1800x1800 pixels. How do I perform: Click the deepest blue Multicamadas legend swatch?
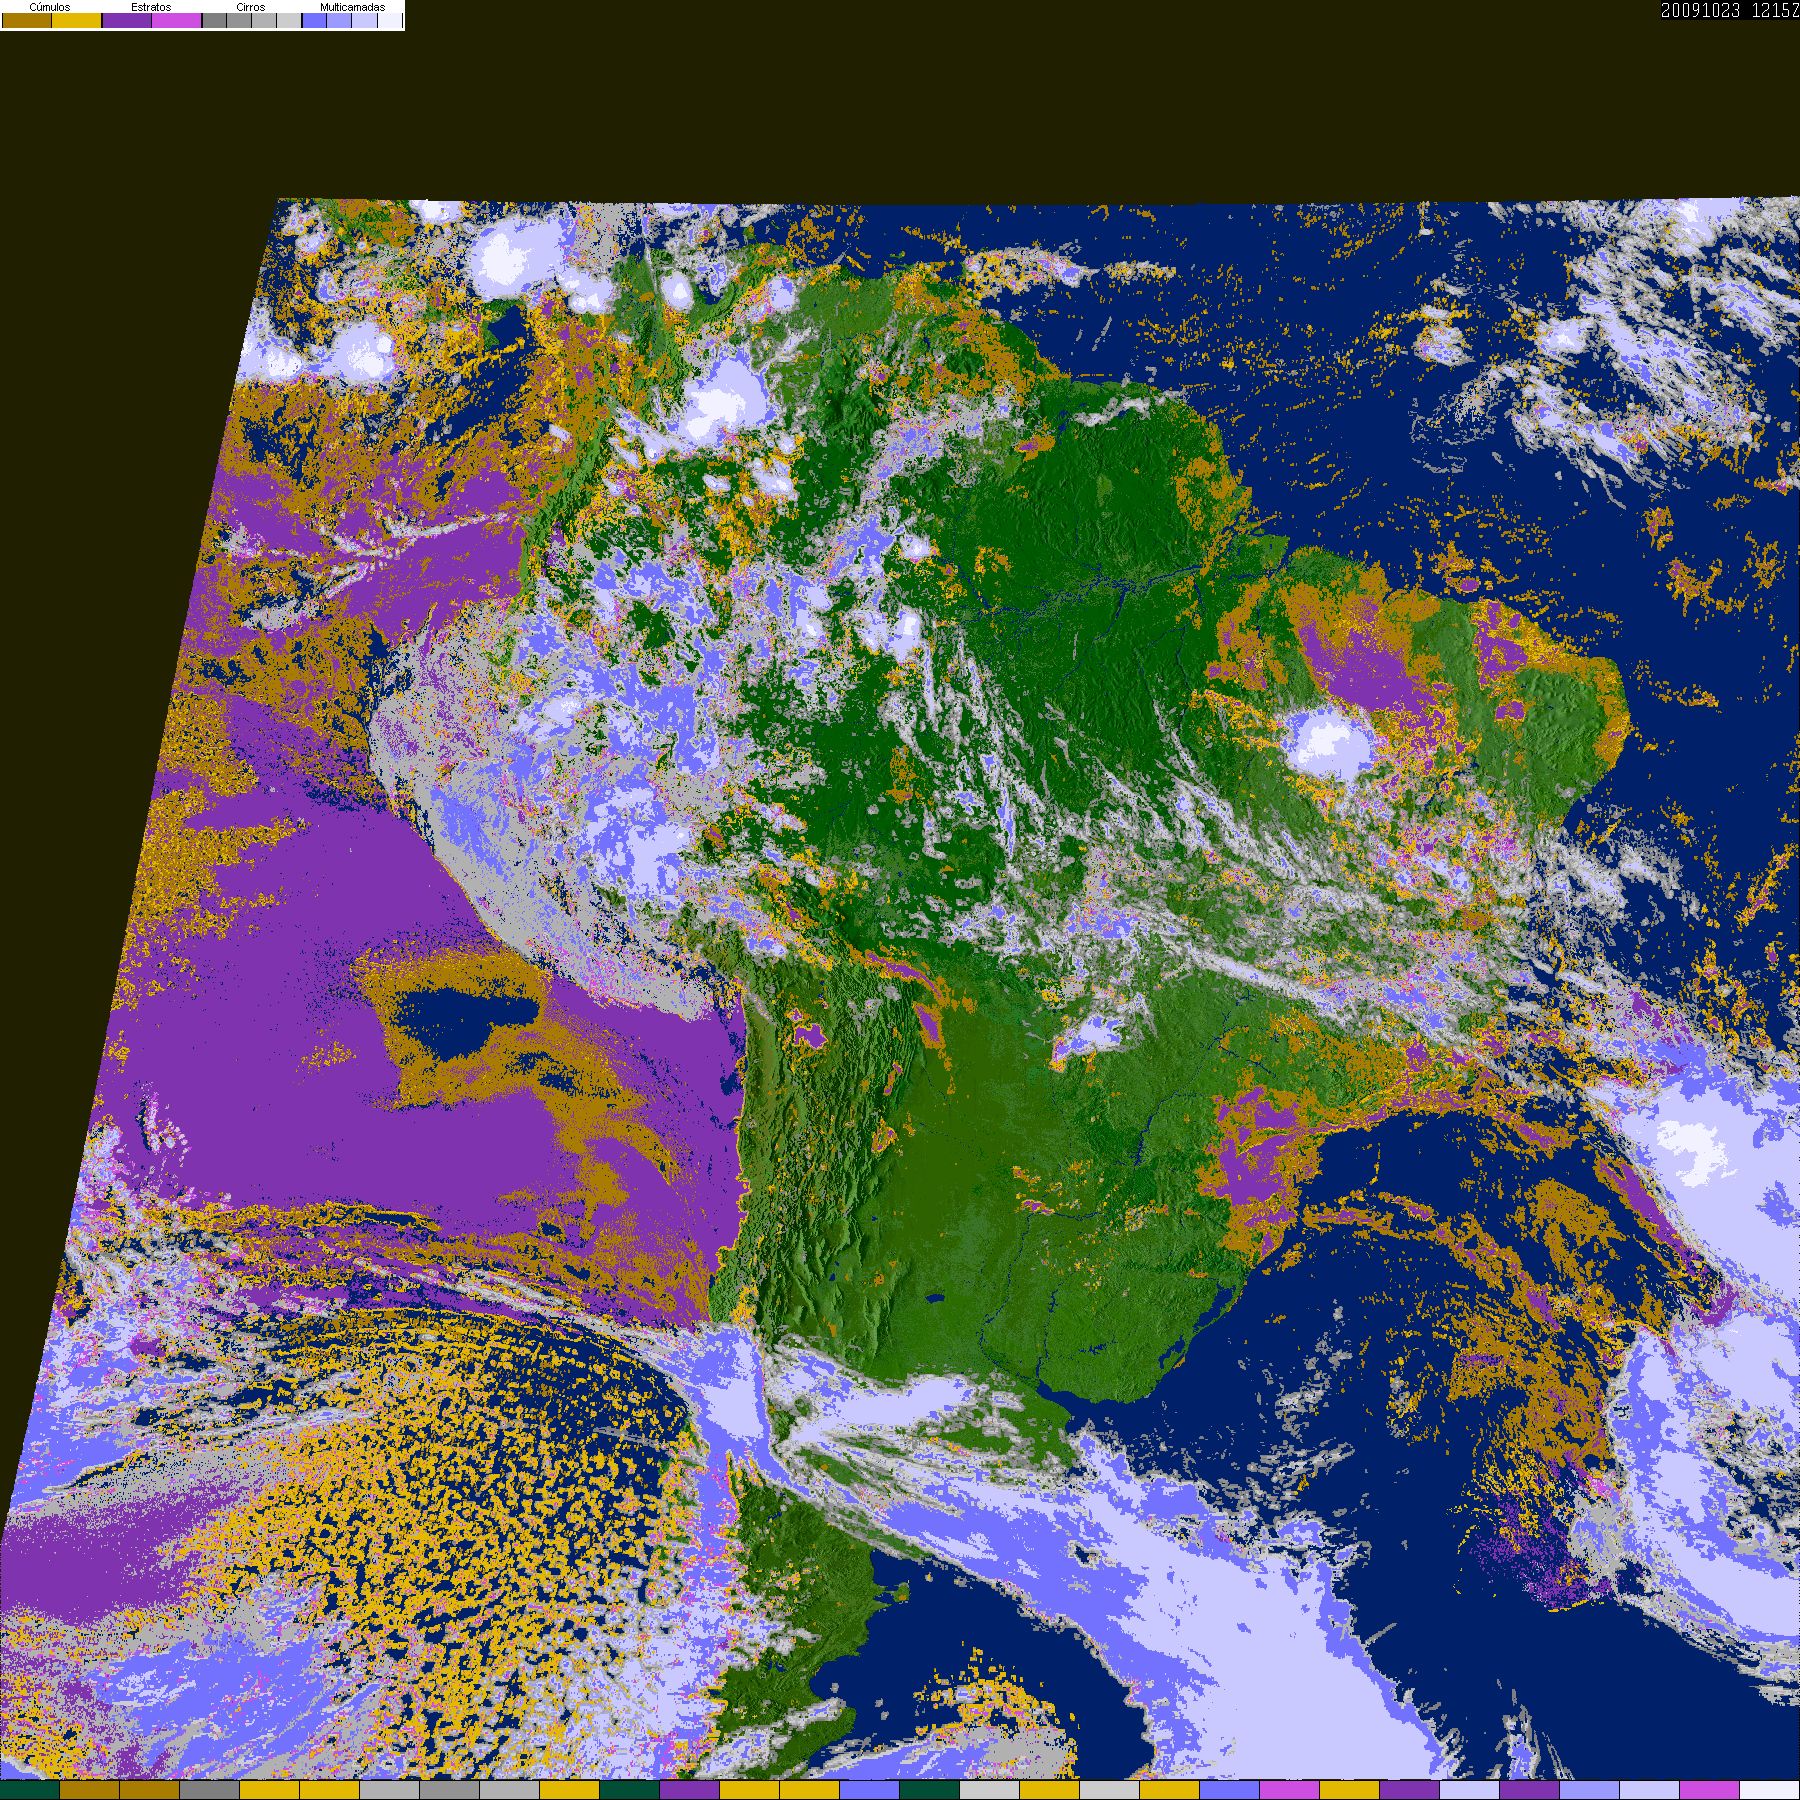[x=315, y=20]
